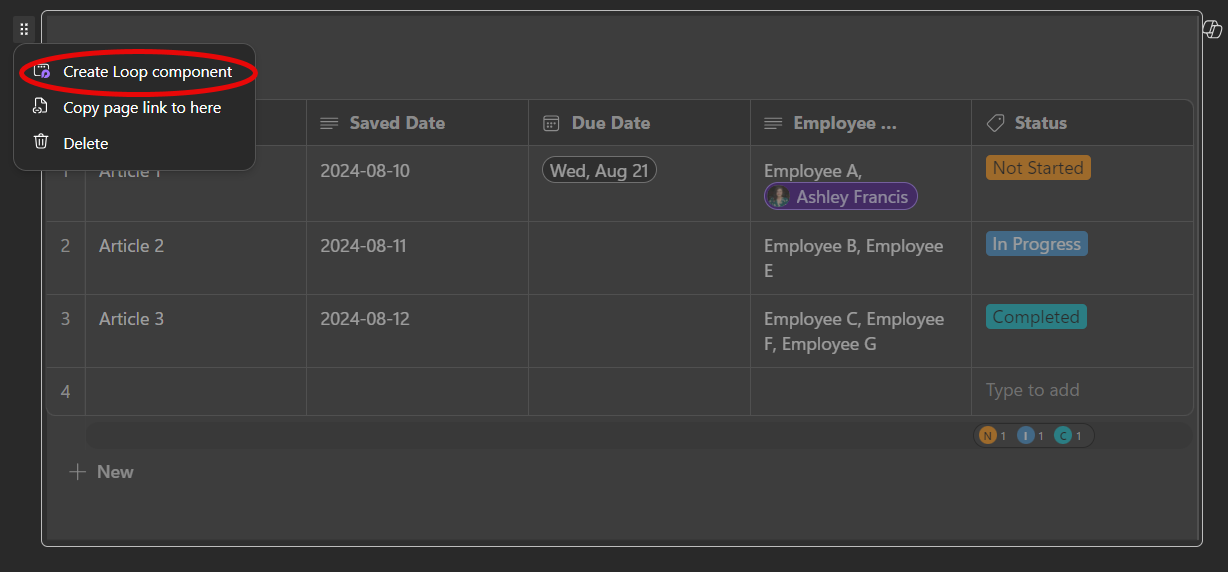Click the Saved Date column text icon

pyautogui.click(x=329, y=123)
